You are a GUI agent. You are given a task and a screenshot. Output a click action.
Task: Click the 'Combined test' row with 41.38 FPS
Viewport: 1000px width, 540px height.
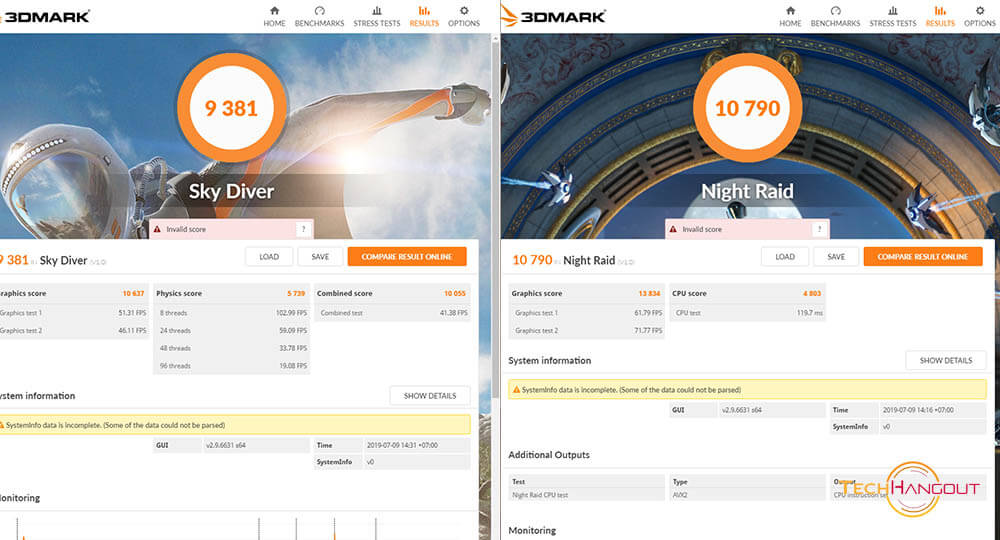point(393,313)
